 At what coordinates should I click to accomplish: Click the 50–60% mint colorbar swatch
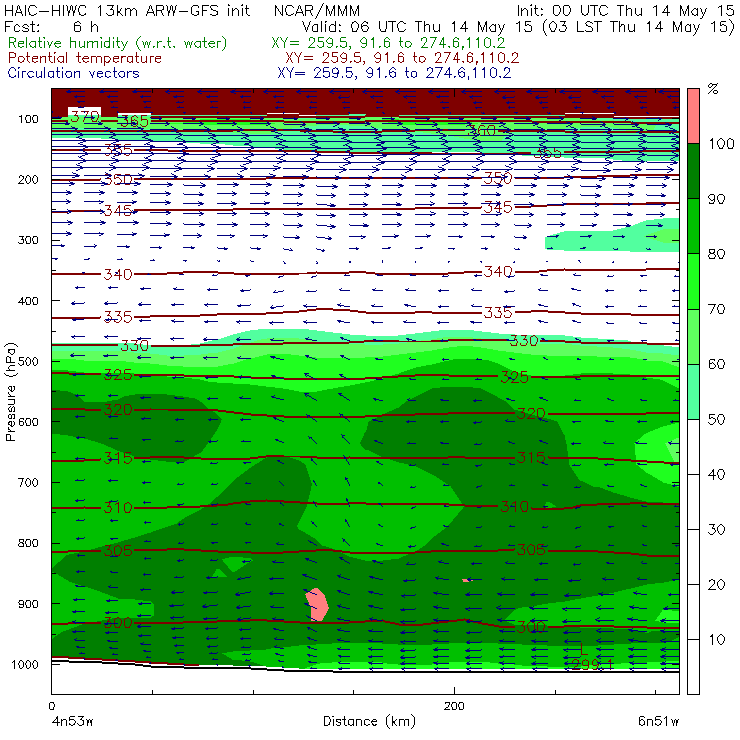(x=693, y=392)
